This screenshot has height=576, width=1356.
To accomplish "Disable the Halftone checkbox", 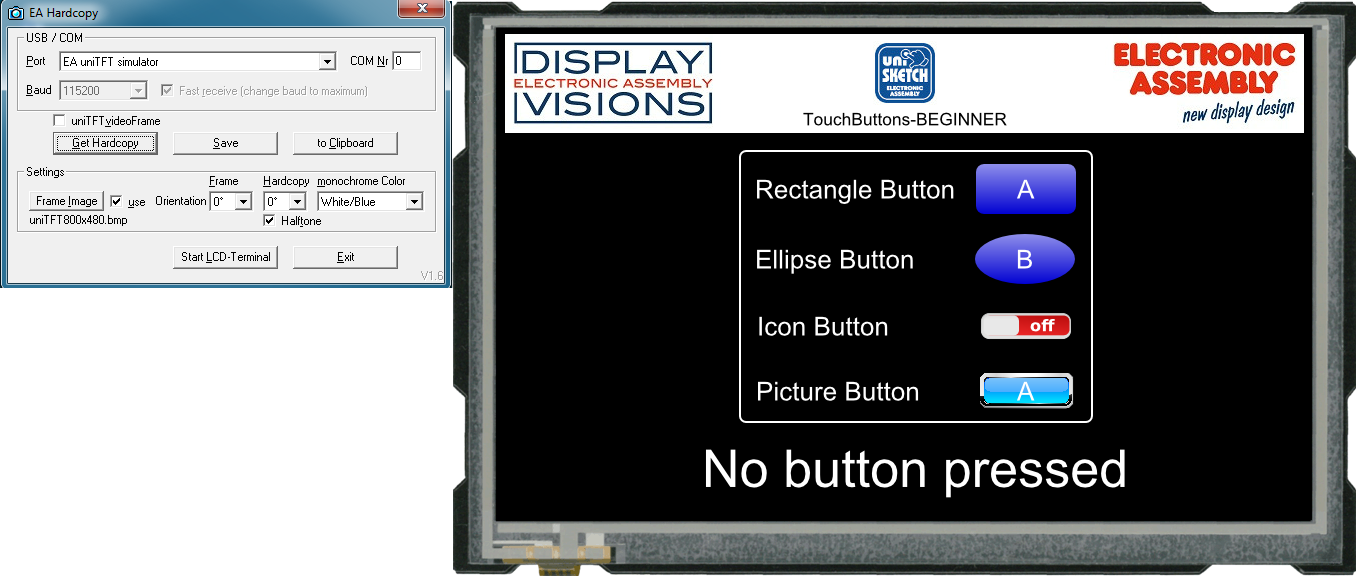I will pyautogui.click(x=269, y=220).
